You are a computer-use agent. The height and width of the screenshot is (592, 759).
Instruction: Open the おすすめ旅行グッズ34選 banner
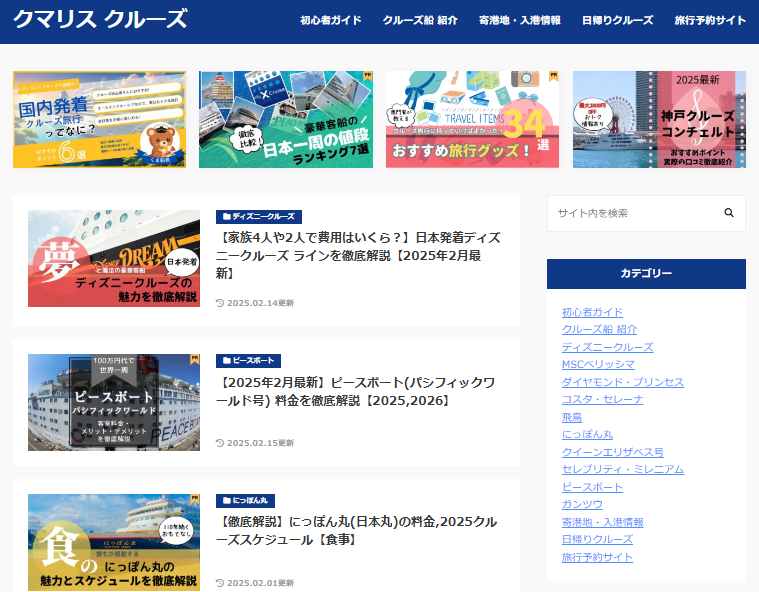(472, 120)
